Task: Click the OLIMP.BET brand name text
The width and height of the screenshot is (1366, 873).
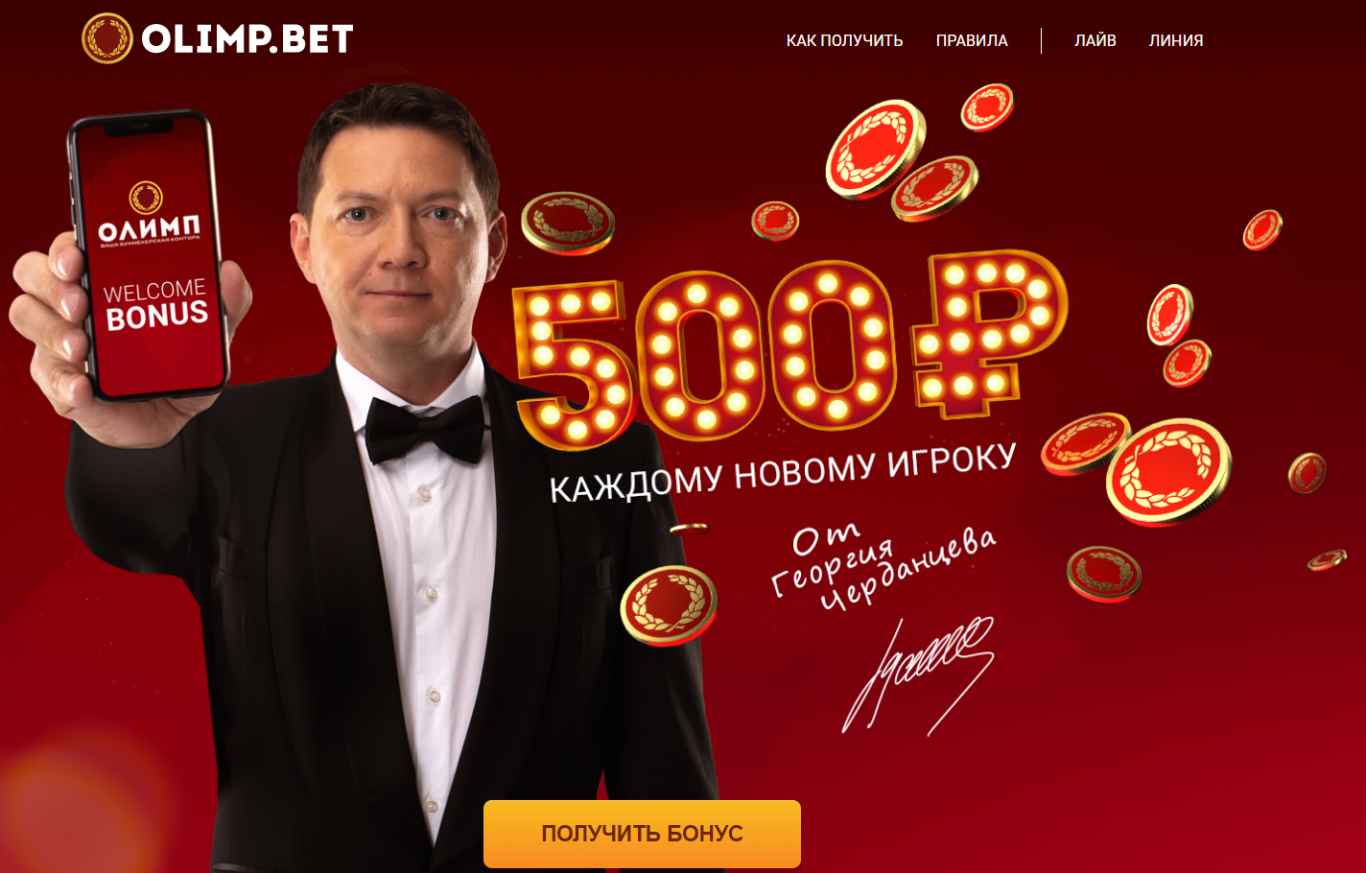Action: 247,39
